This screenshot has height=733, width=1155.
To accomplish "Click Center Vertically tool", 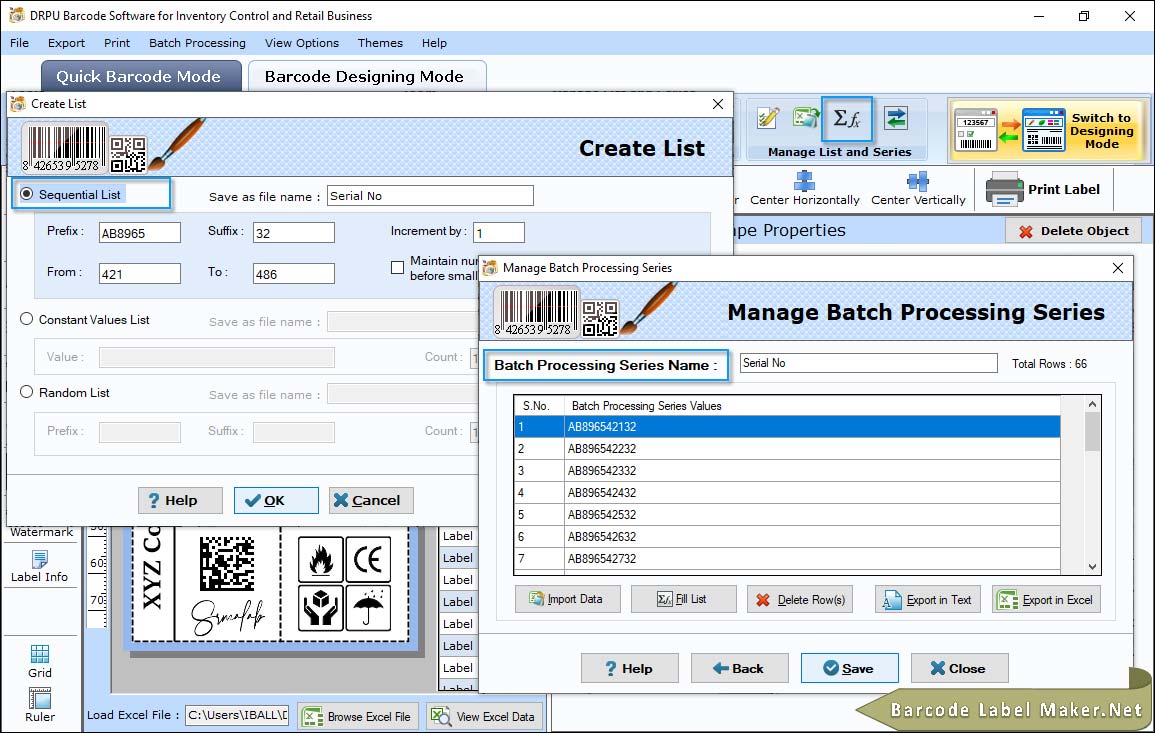I will pos(918,189).
